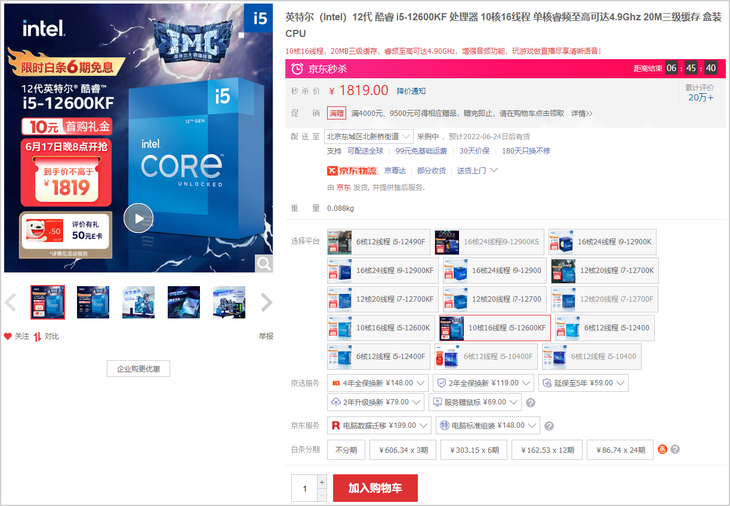The height and width of the screenshot is (506, 730).
Task: Select the second product thumbnail
Action: pos(93,302)
